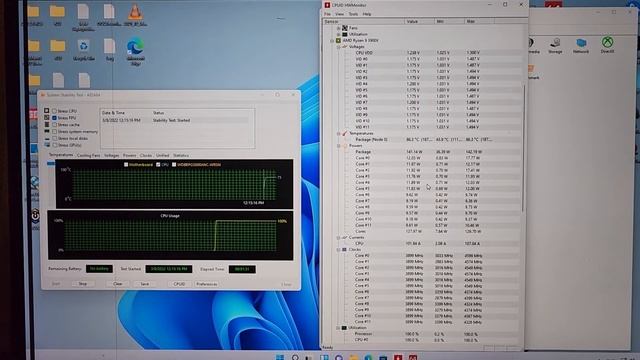
Task: Open the File menu in HWMonitor
Action: pyautogui.click(x=327, y=14)
